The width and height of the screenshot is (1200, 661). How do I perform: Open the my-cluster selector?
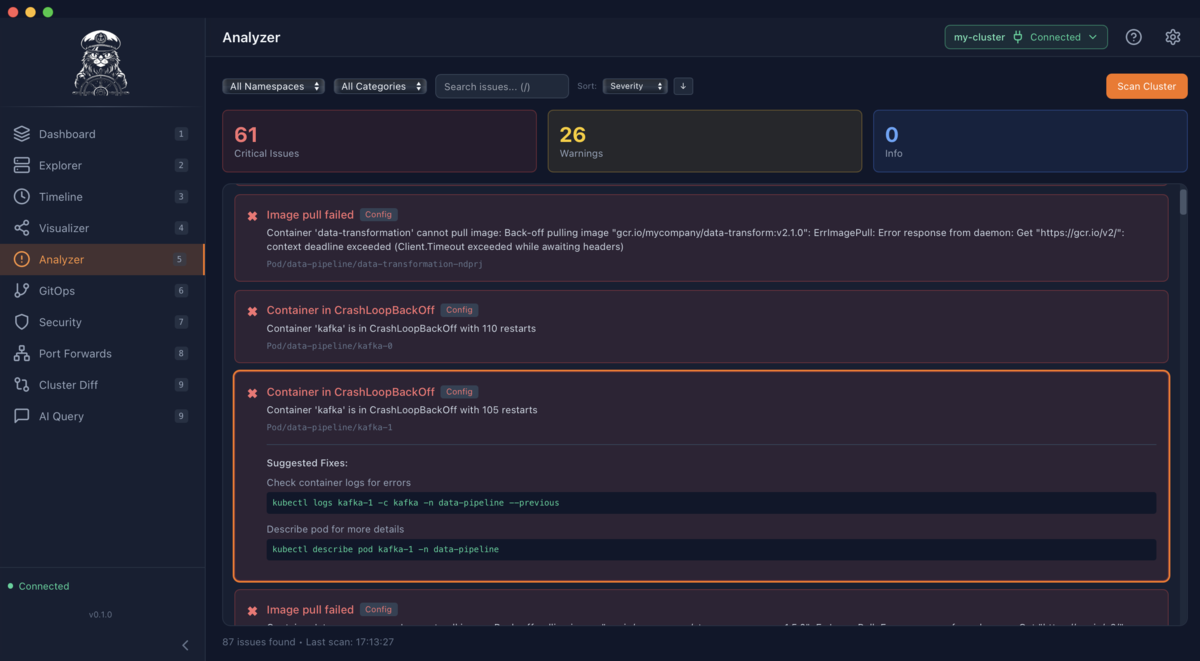click(x=1026, y=36)
